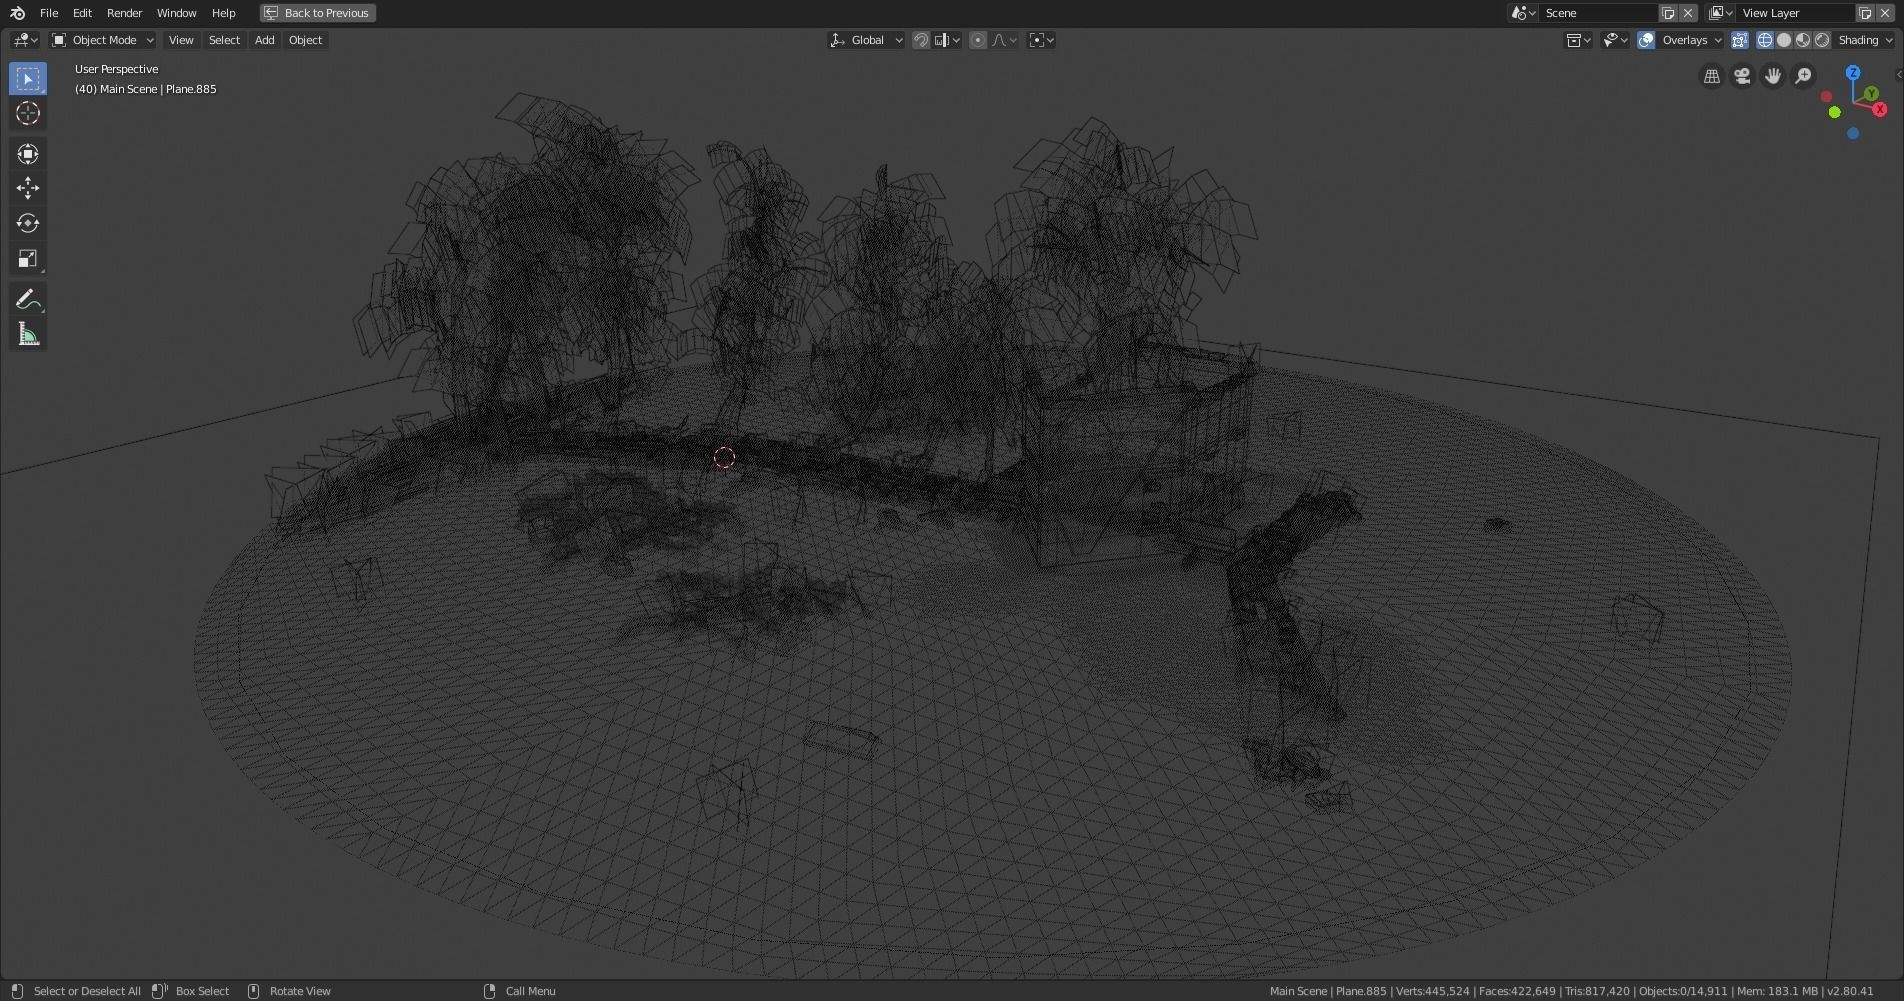The height and width of the screenshot is (1001, 1904).
Task: Delete the Scene with X icon
Action: click(x=1688, y=13)
